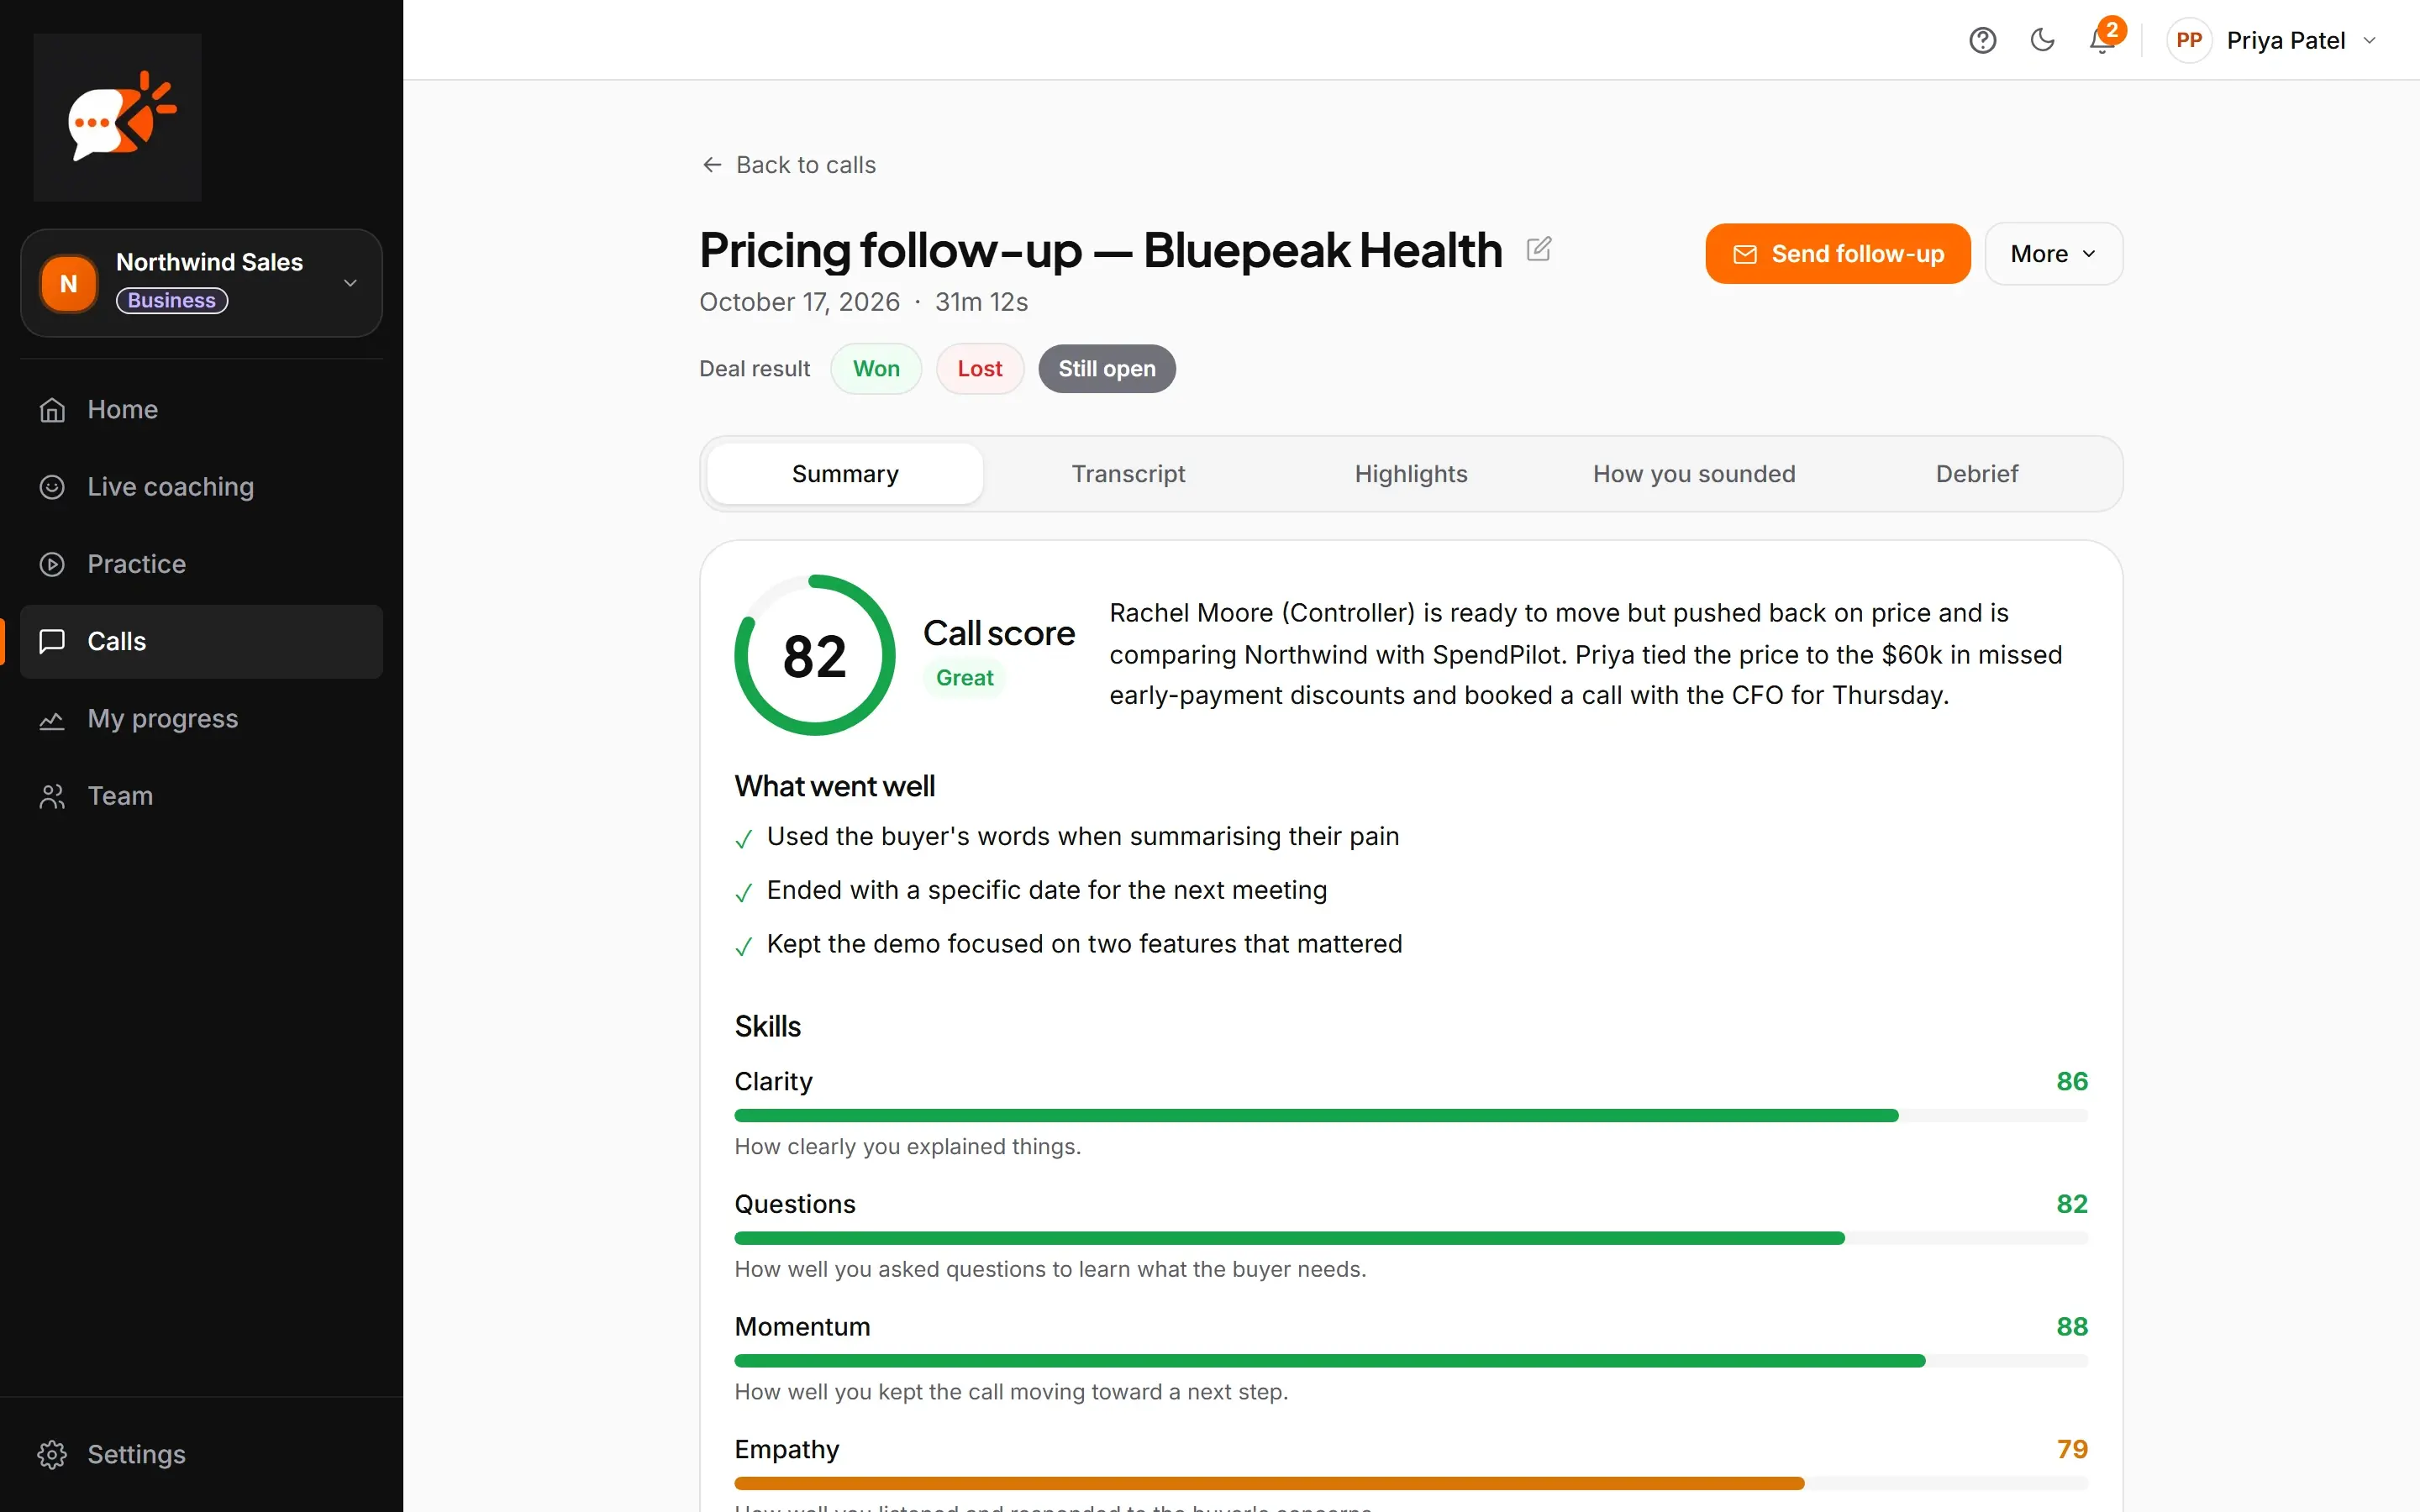Switch to the Transcript tab

coord(1128,474)
